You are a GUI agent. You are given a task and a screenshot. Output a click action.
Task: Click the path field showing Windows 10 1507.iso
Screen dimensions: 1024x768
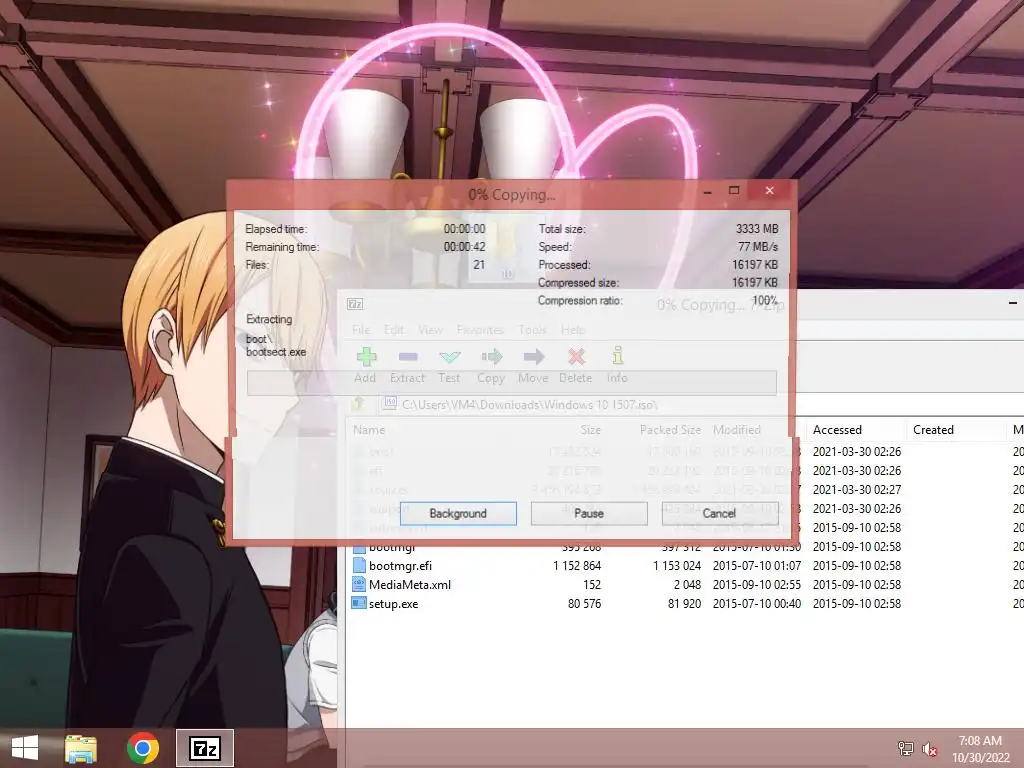pos(700,404)
